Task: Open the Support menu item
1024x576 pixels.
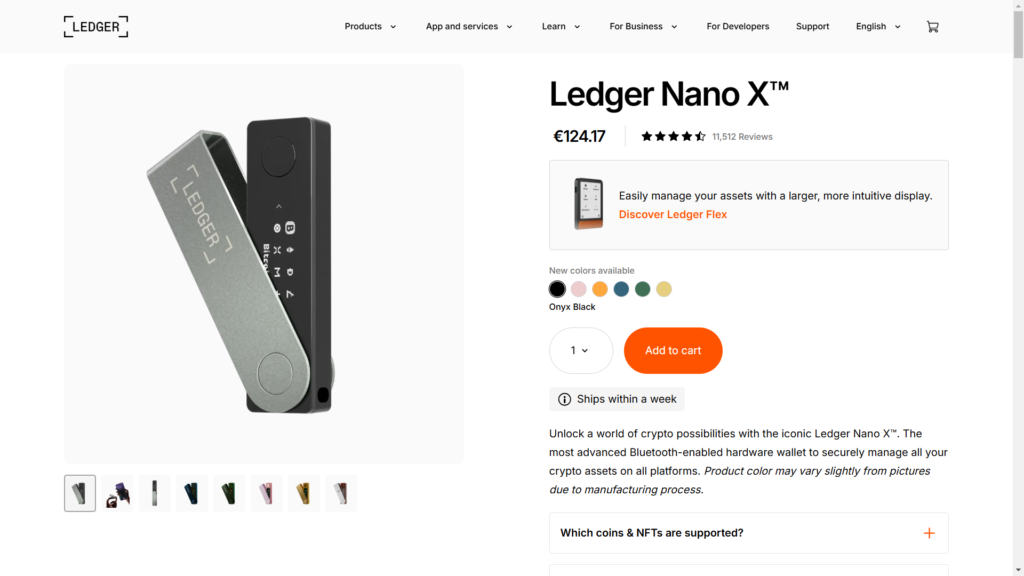Action: [x=812, y=27]
